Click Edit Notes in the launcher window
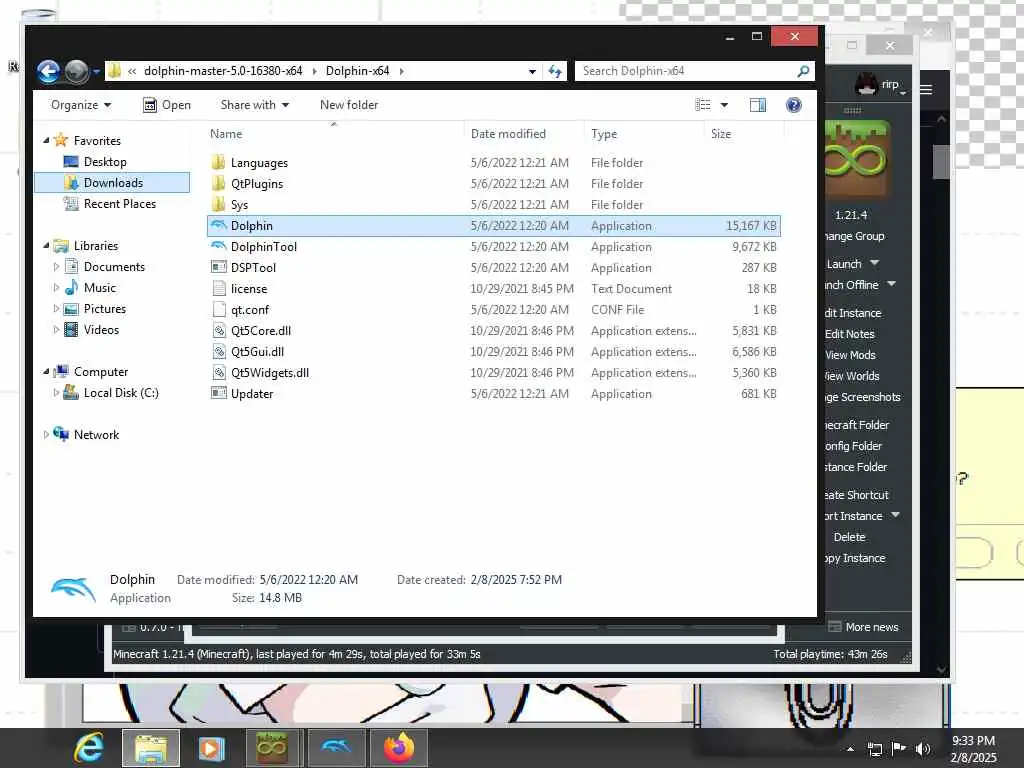This screenshot has height=768, width=1024. (x=849, y=334)
